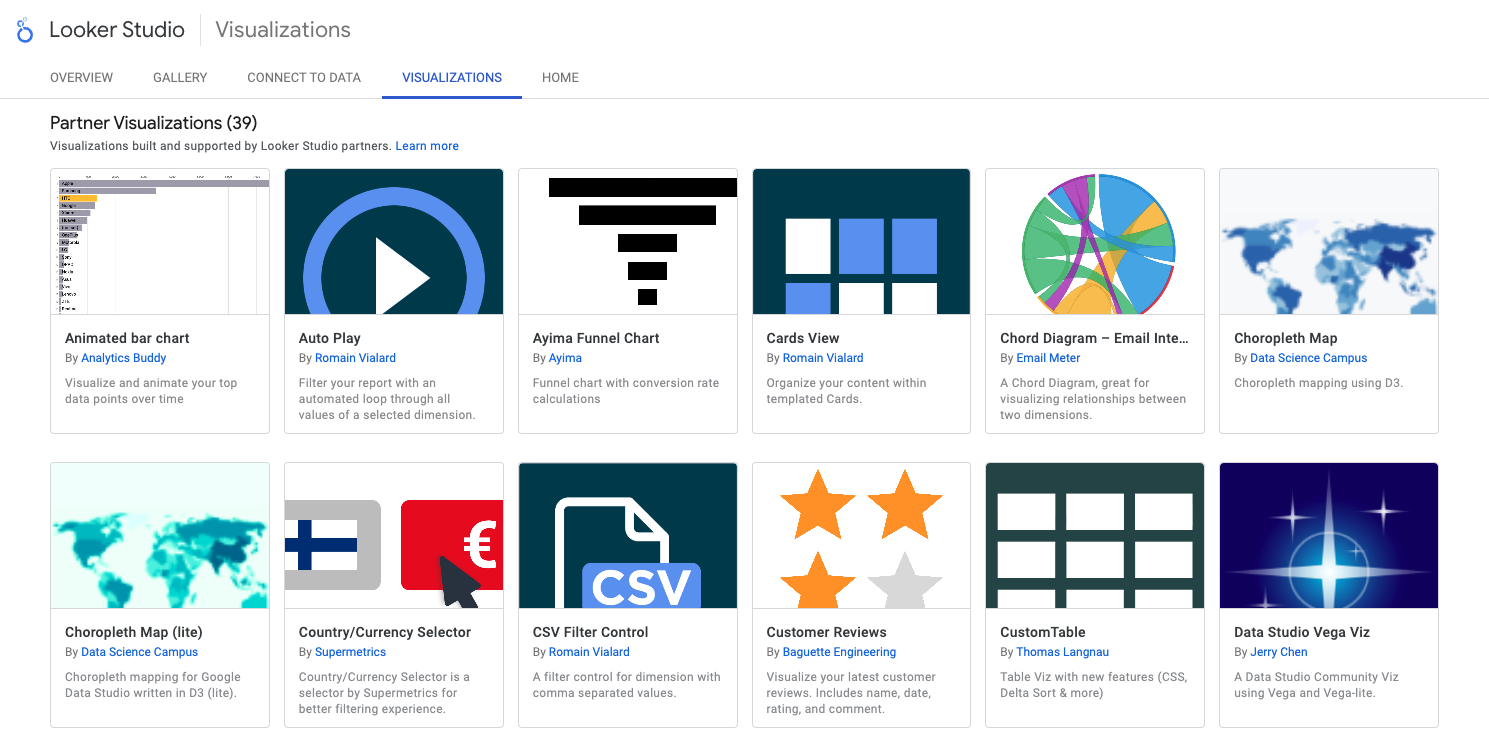Open the Data Science Campus link
The height and width of the screenshot is (749, 1489).
[1308, 357]
